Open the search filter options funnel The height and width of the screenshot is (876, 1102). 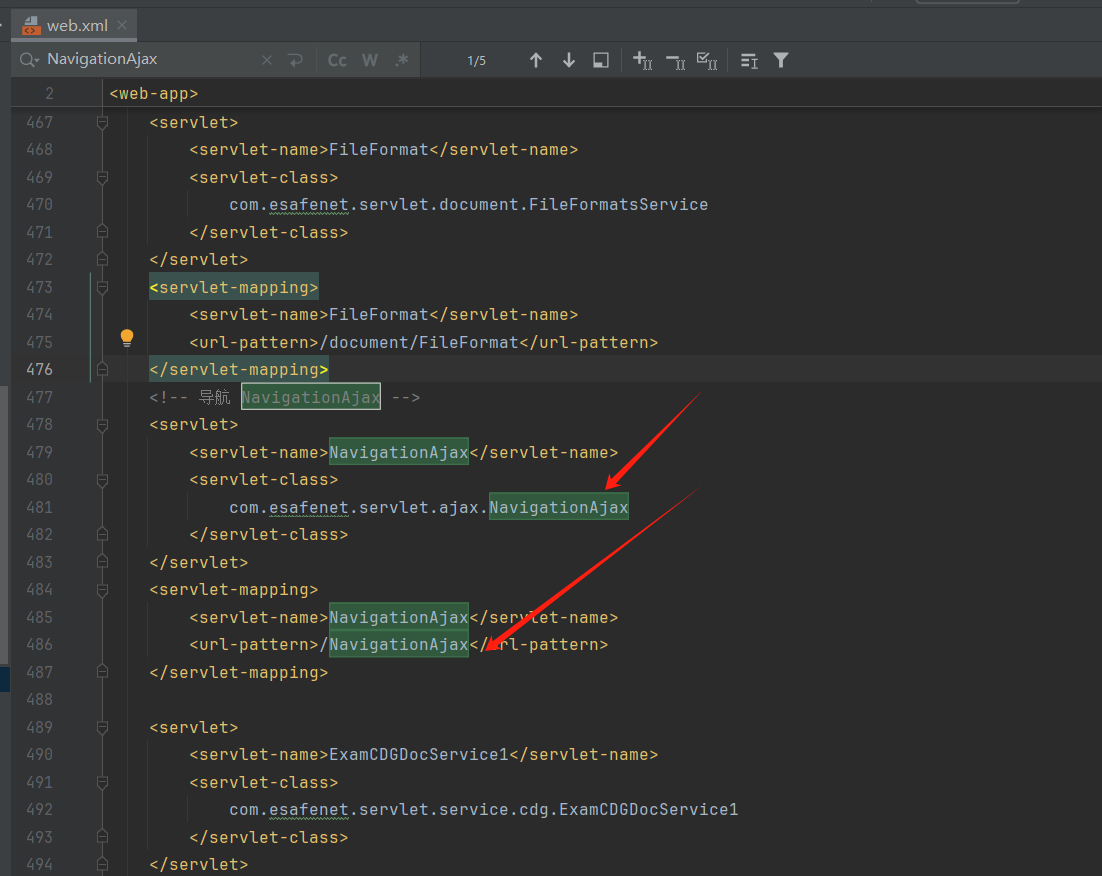click(x=781, y=60)
